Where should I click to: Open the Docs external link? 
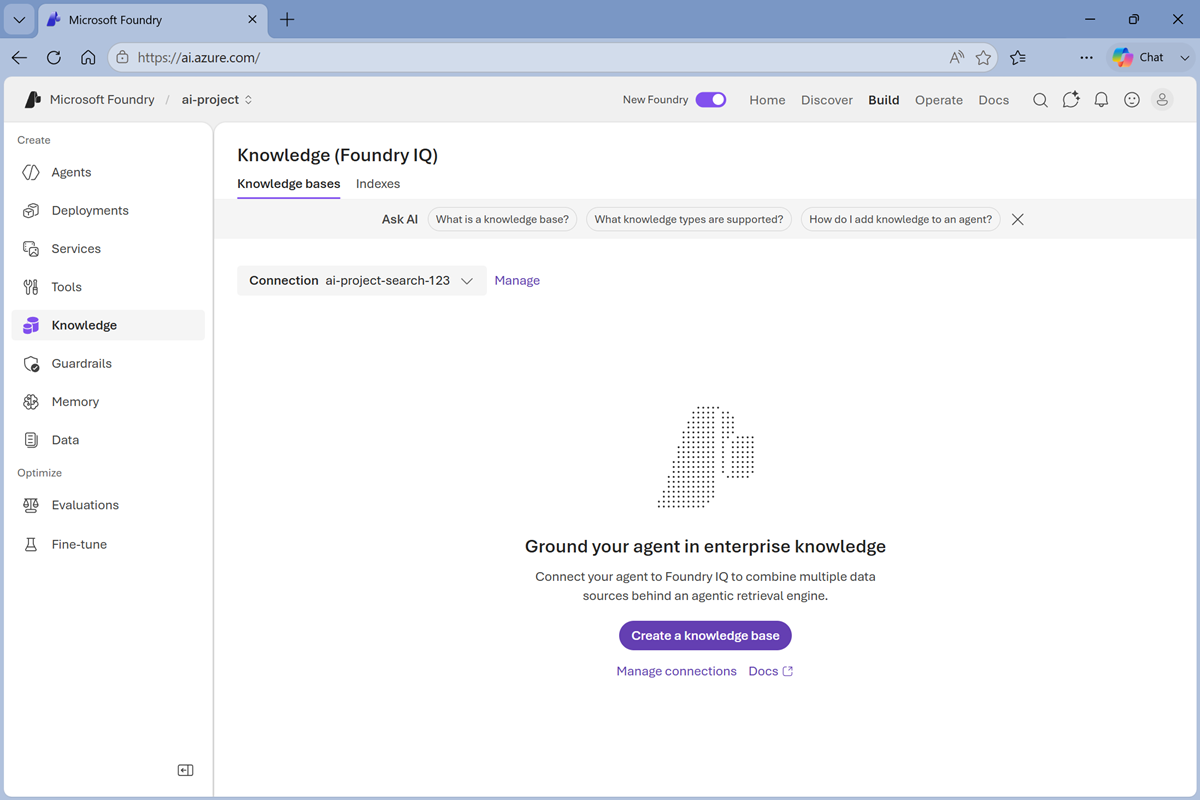pyautogui.click(x=770, y=671)
